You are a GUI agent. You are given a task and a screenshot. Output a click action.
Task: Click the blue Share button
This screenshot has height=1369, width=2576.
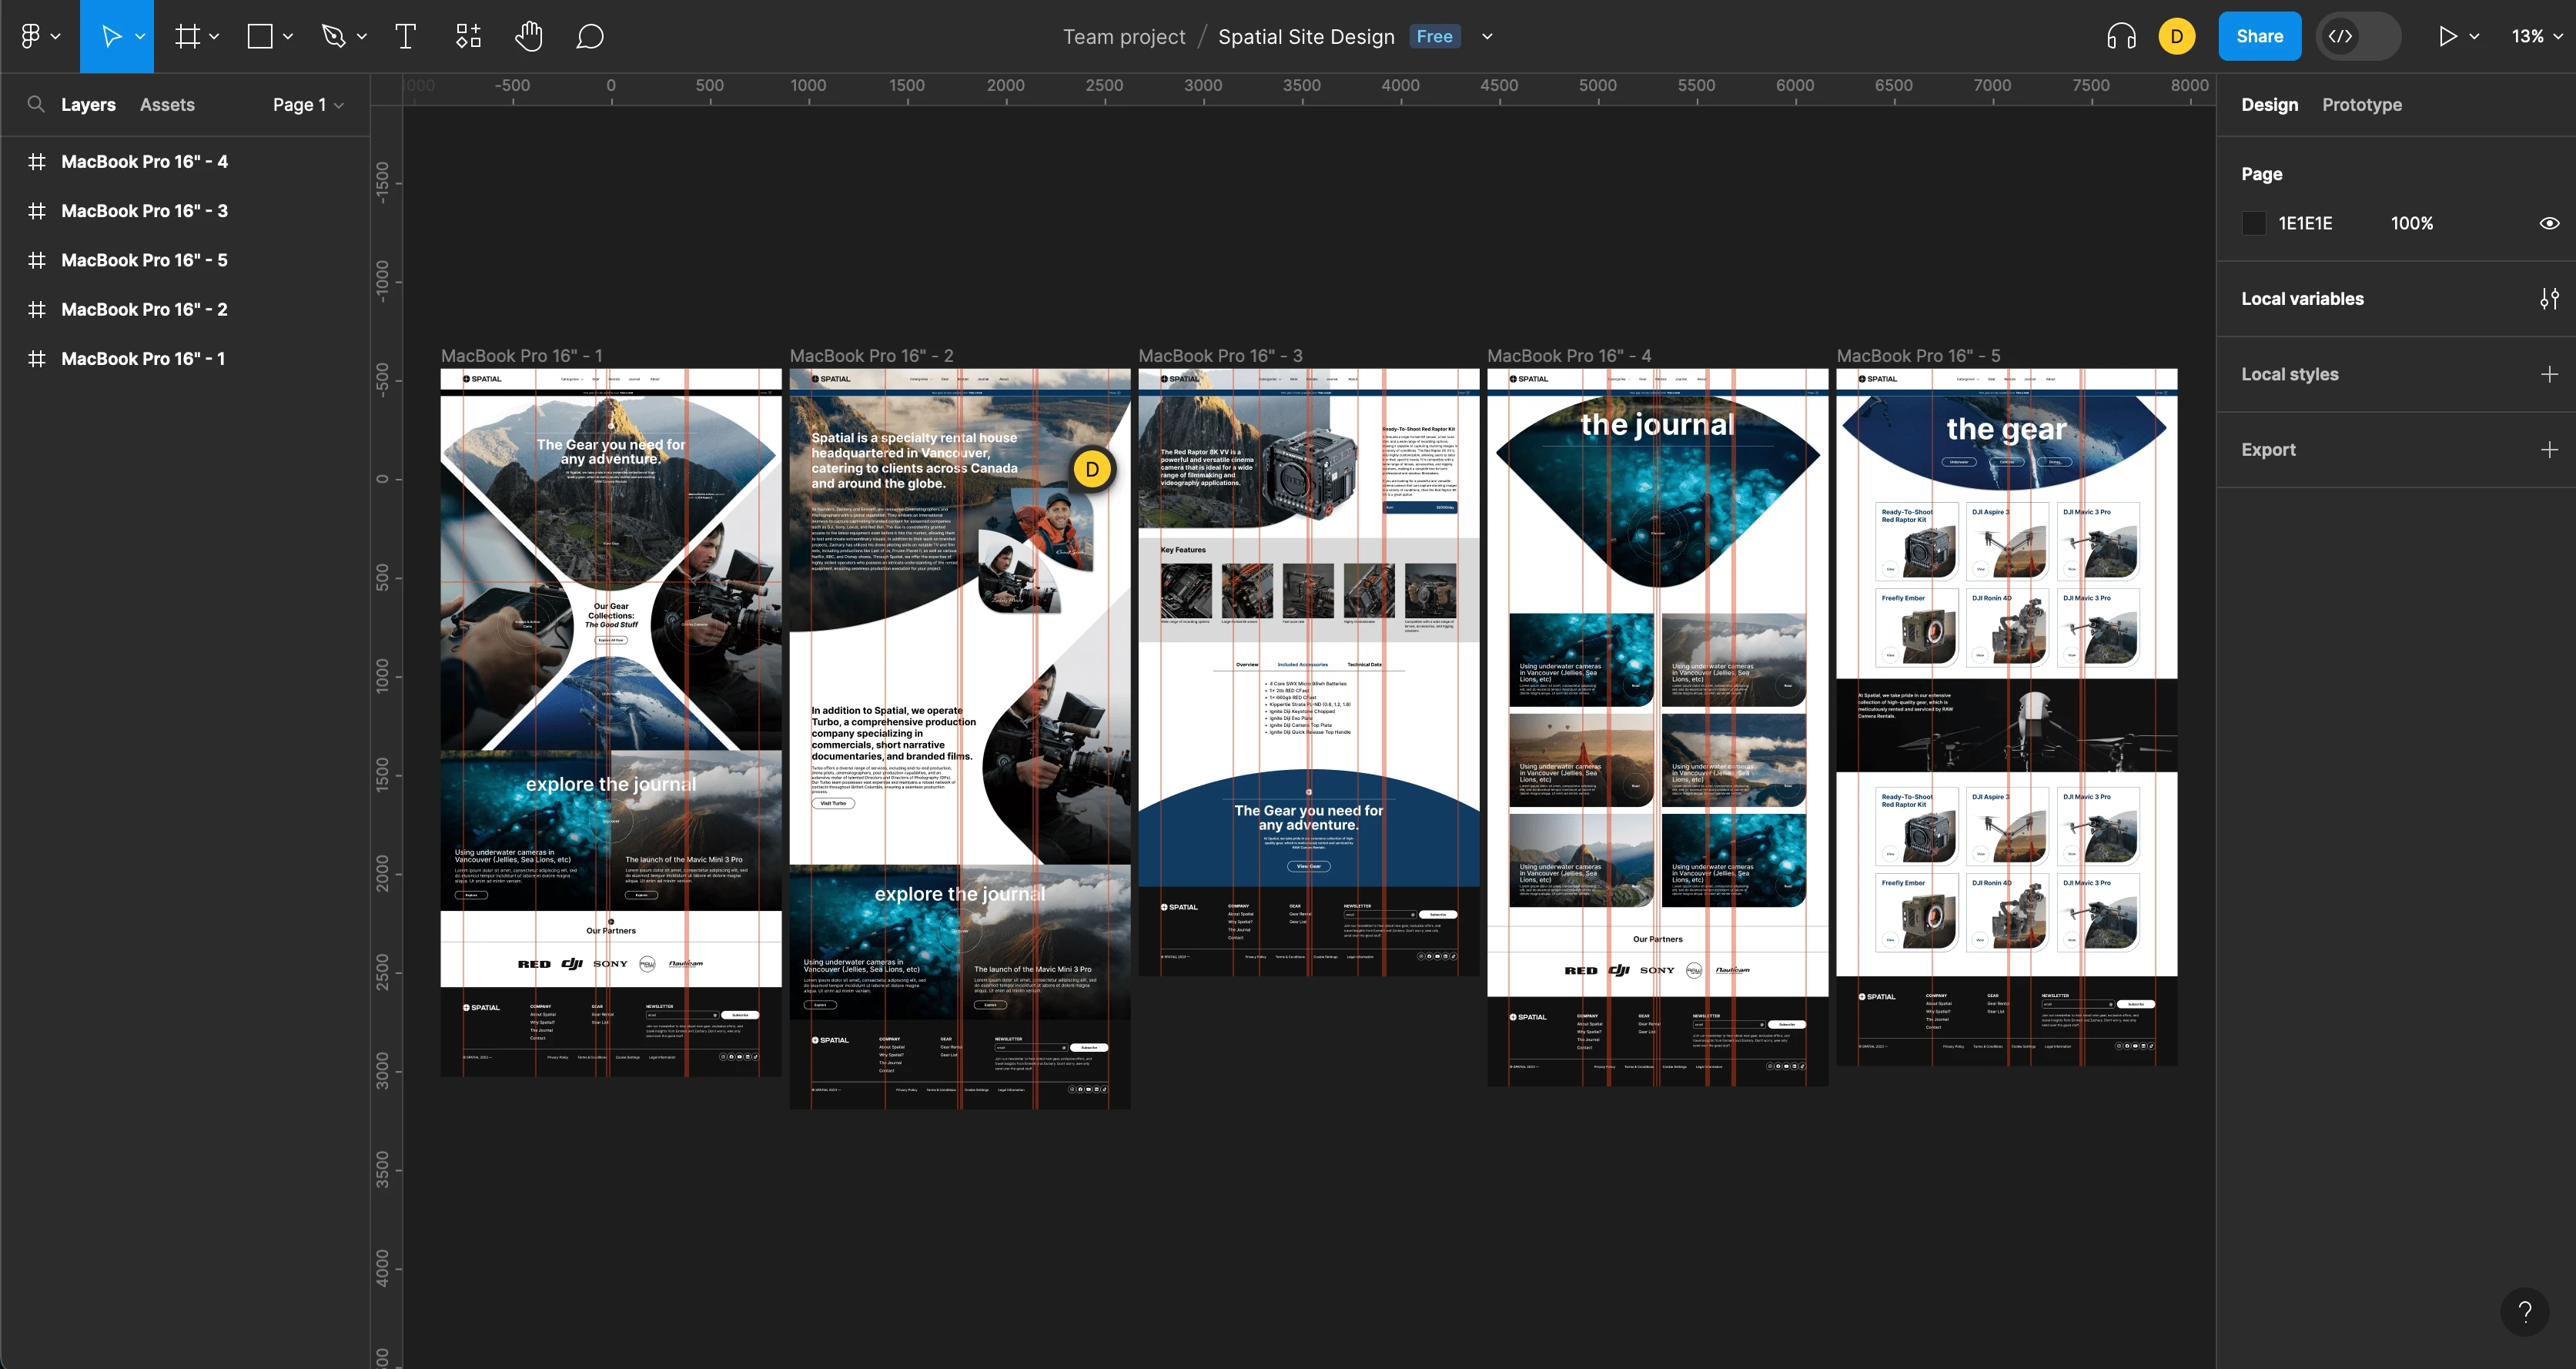click(x=2259, y=37)
